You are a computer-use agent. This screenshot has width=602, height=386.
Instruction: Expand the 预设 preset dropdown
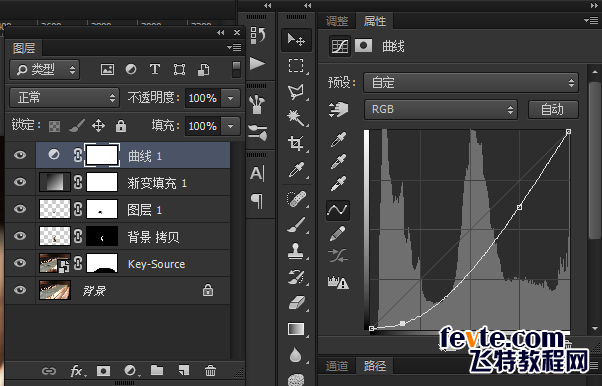(471, 83)
